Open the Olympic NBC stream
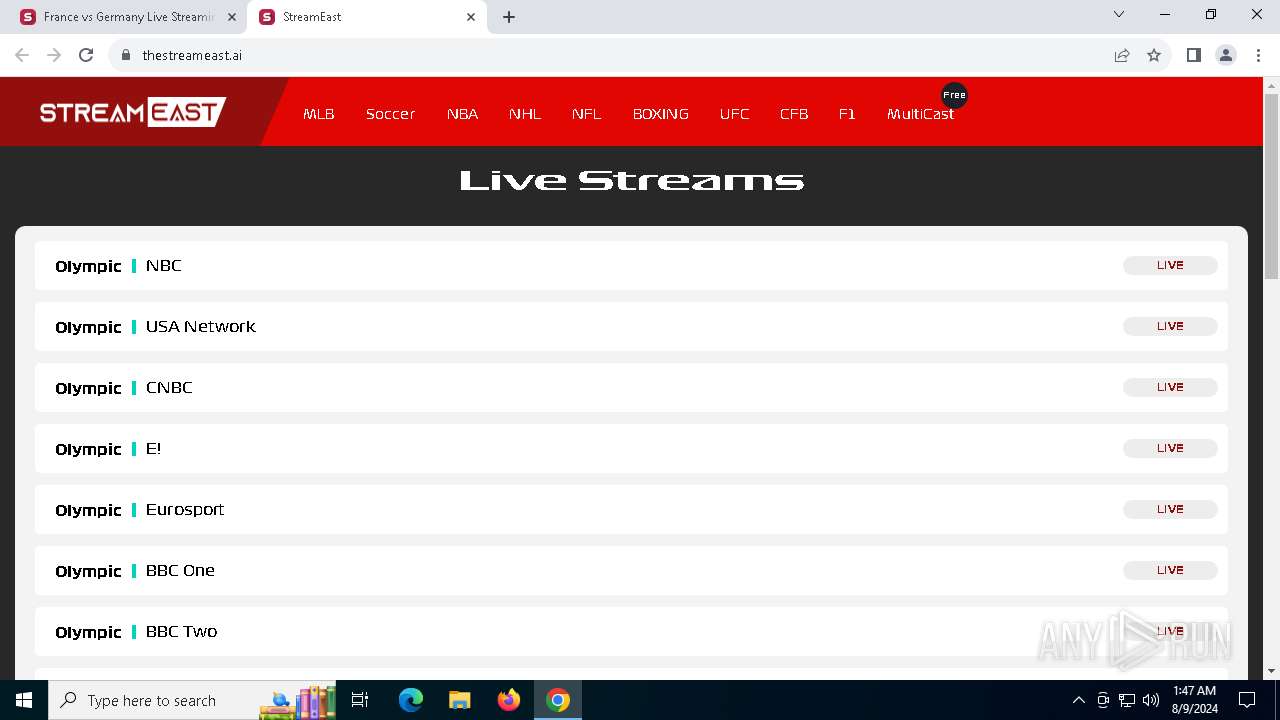The image size is (1280, 720). coord(631,266)
